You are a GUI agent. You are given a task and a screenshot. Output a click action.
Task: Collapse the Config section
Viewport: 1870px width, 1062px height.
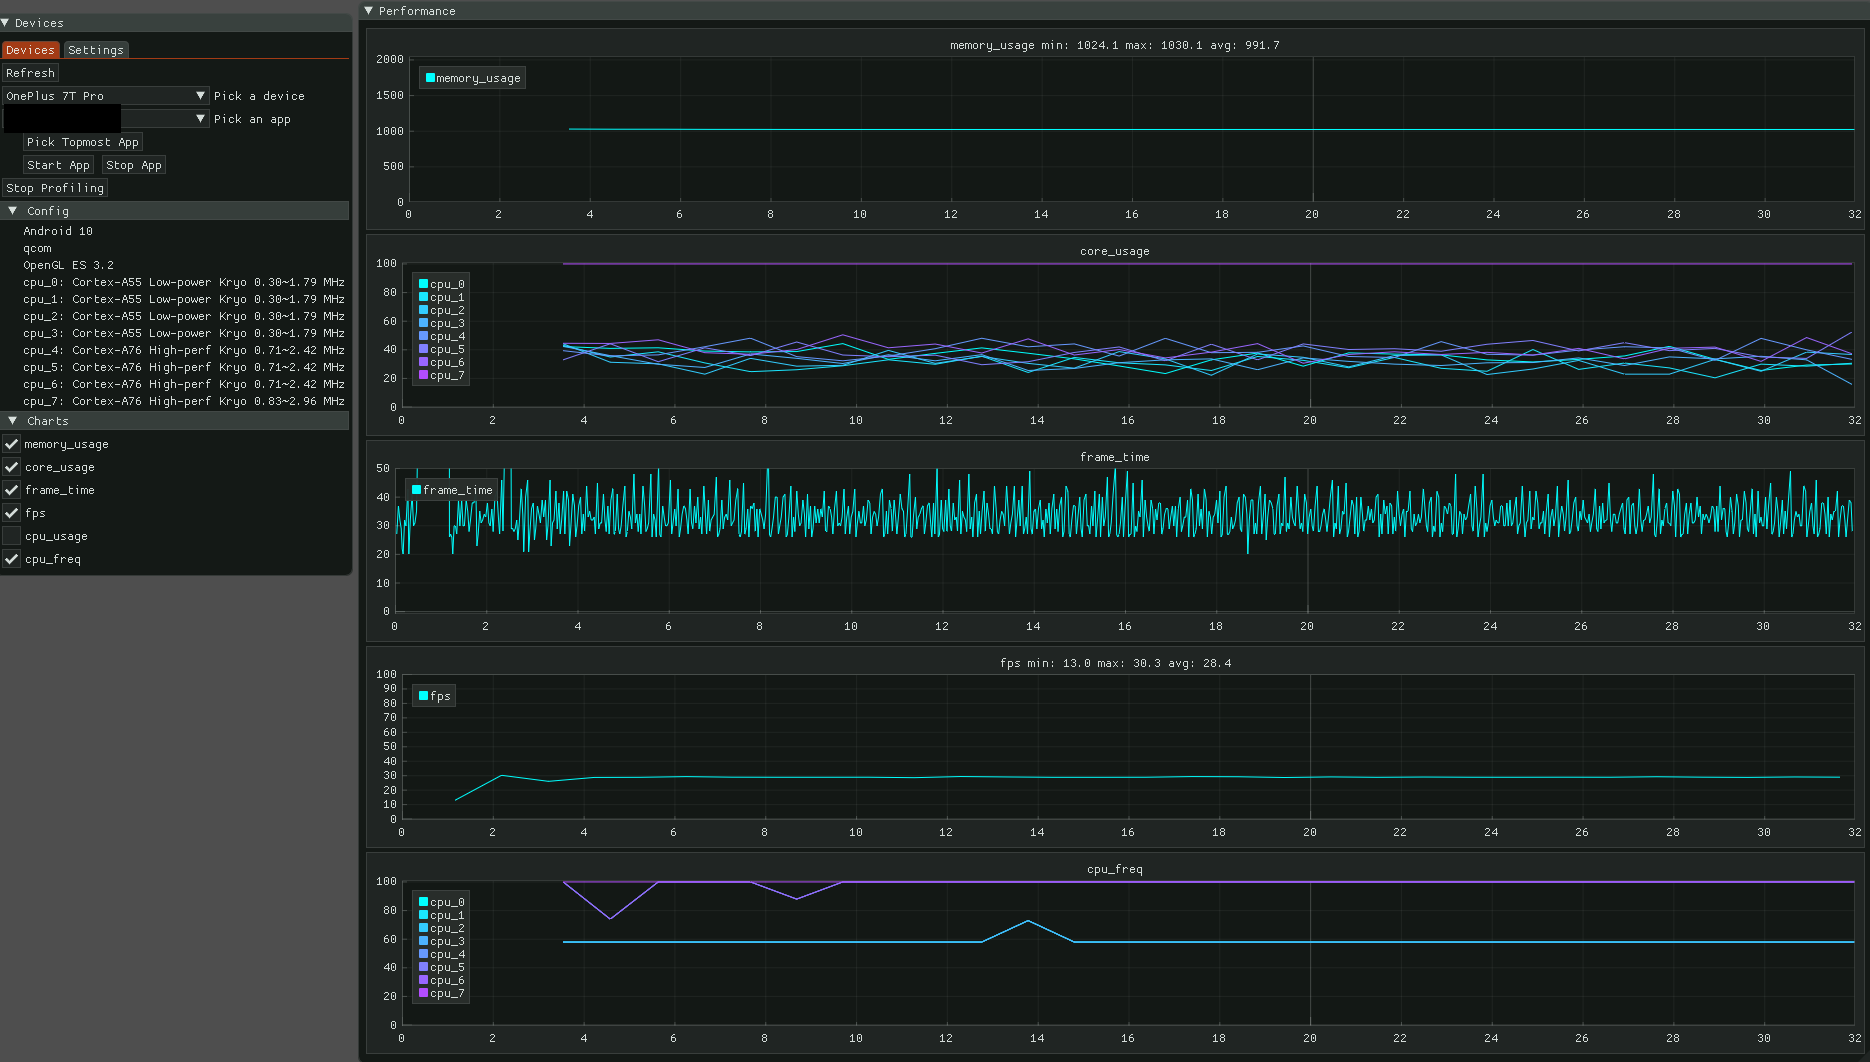pyautogui.click(x=13, y=211)
